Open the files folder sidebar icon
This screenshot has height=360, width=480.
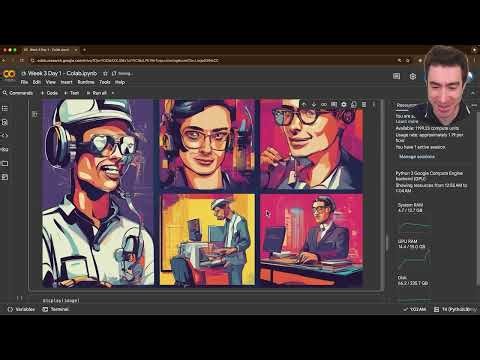point(5,163)
